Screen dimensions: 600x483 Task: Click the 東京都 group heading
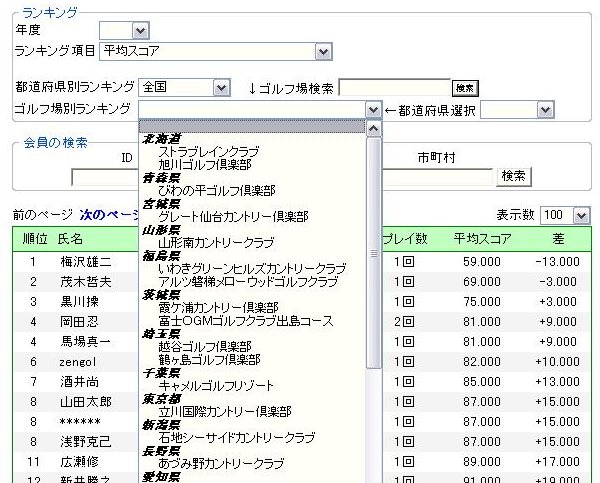161,399
